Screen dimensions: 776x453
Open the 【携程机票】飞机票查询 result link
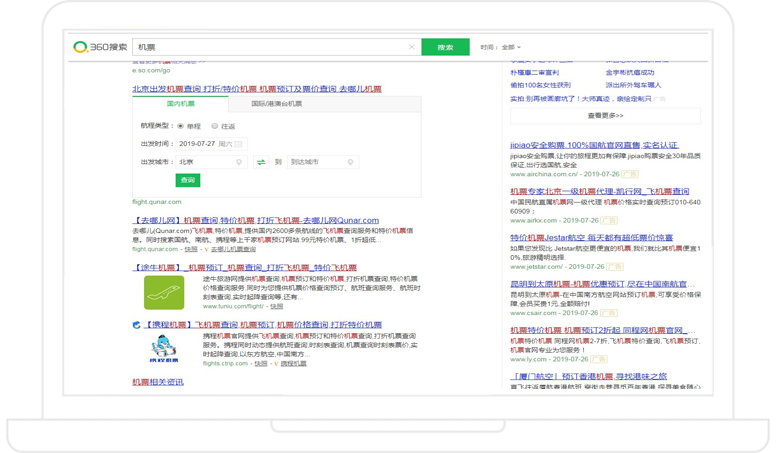coord(263,325)
